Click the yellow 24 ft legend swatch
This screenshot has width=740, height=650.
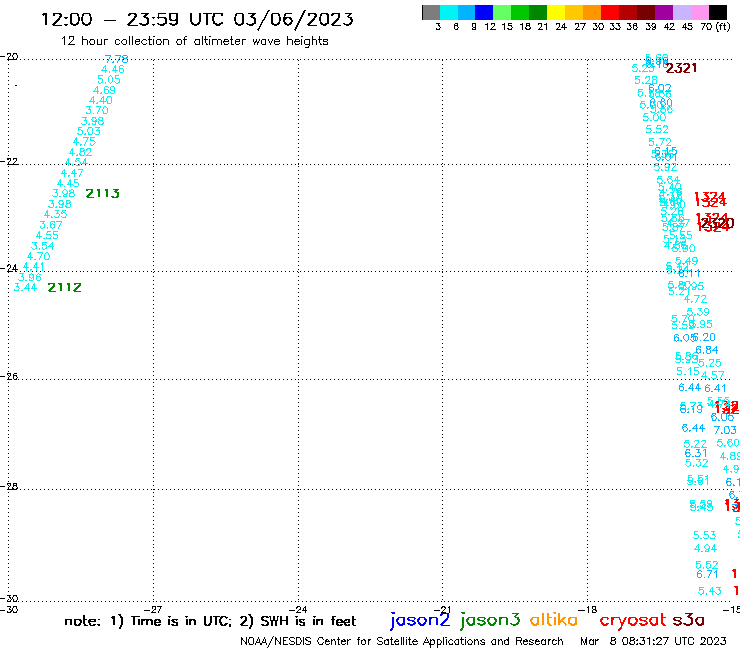pos(556,12)
